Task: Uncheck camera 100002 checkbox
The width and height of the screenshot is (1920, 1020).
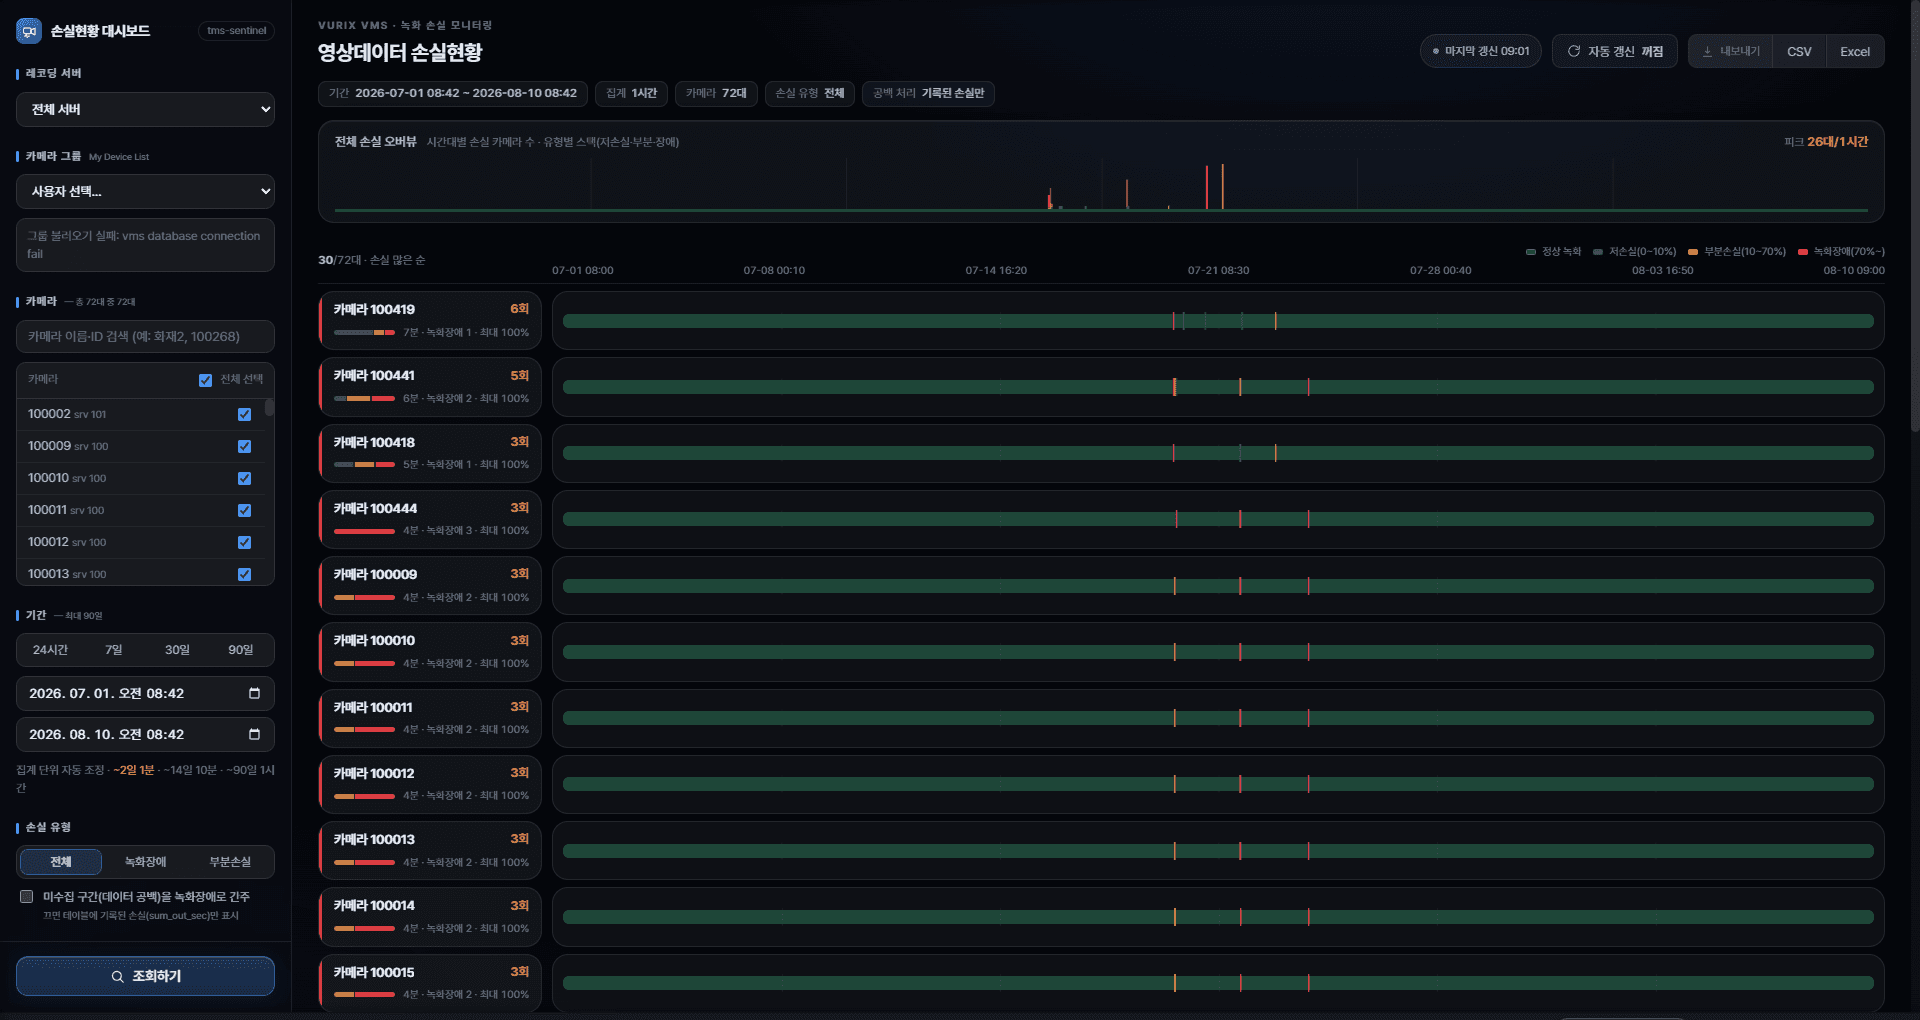Action: point(244,414)
